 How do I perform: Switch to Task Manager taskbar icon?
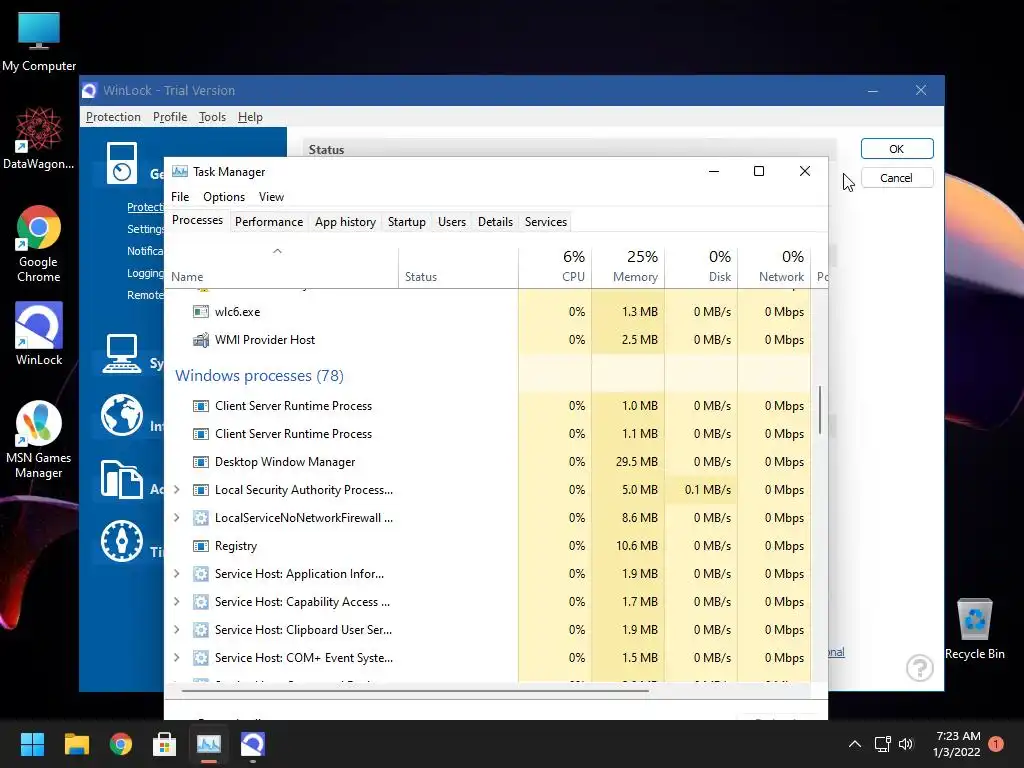tap(209, 744)
